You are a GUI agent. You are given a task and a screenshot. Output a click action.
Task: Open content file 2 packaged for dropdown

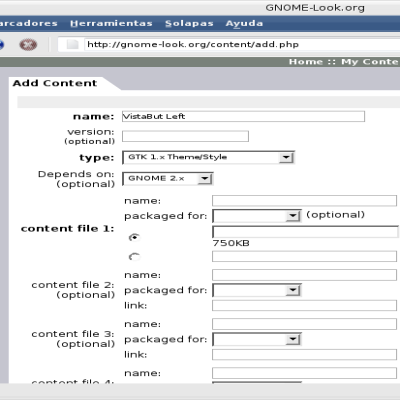point(257,290)
